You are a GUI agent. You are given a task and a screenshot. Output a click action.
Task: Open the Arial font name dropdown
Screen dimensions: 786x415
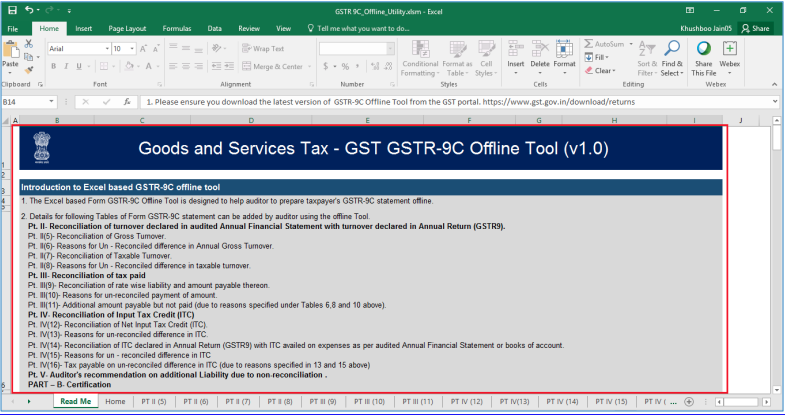tap(107, 49)
